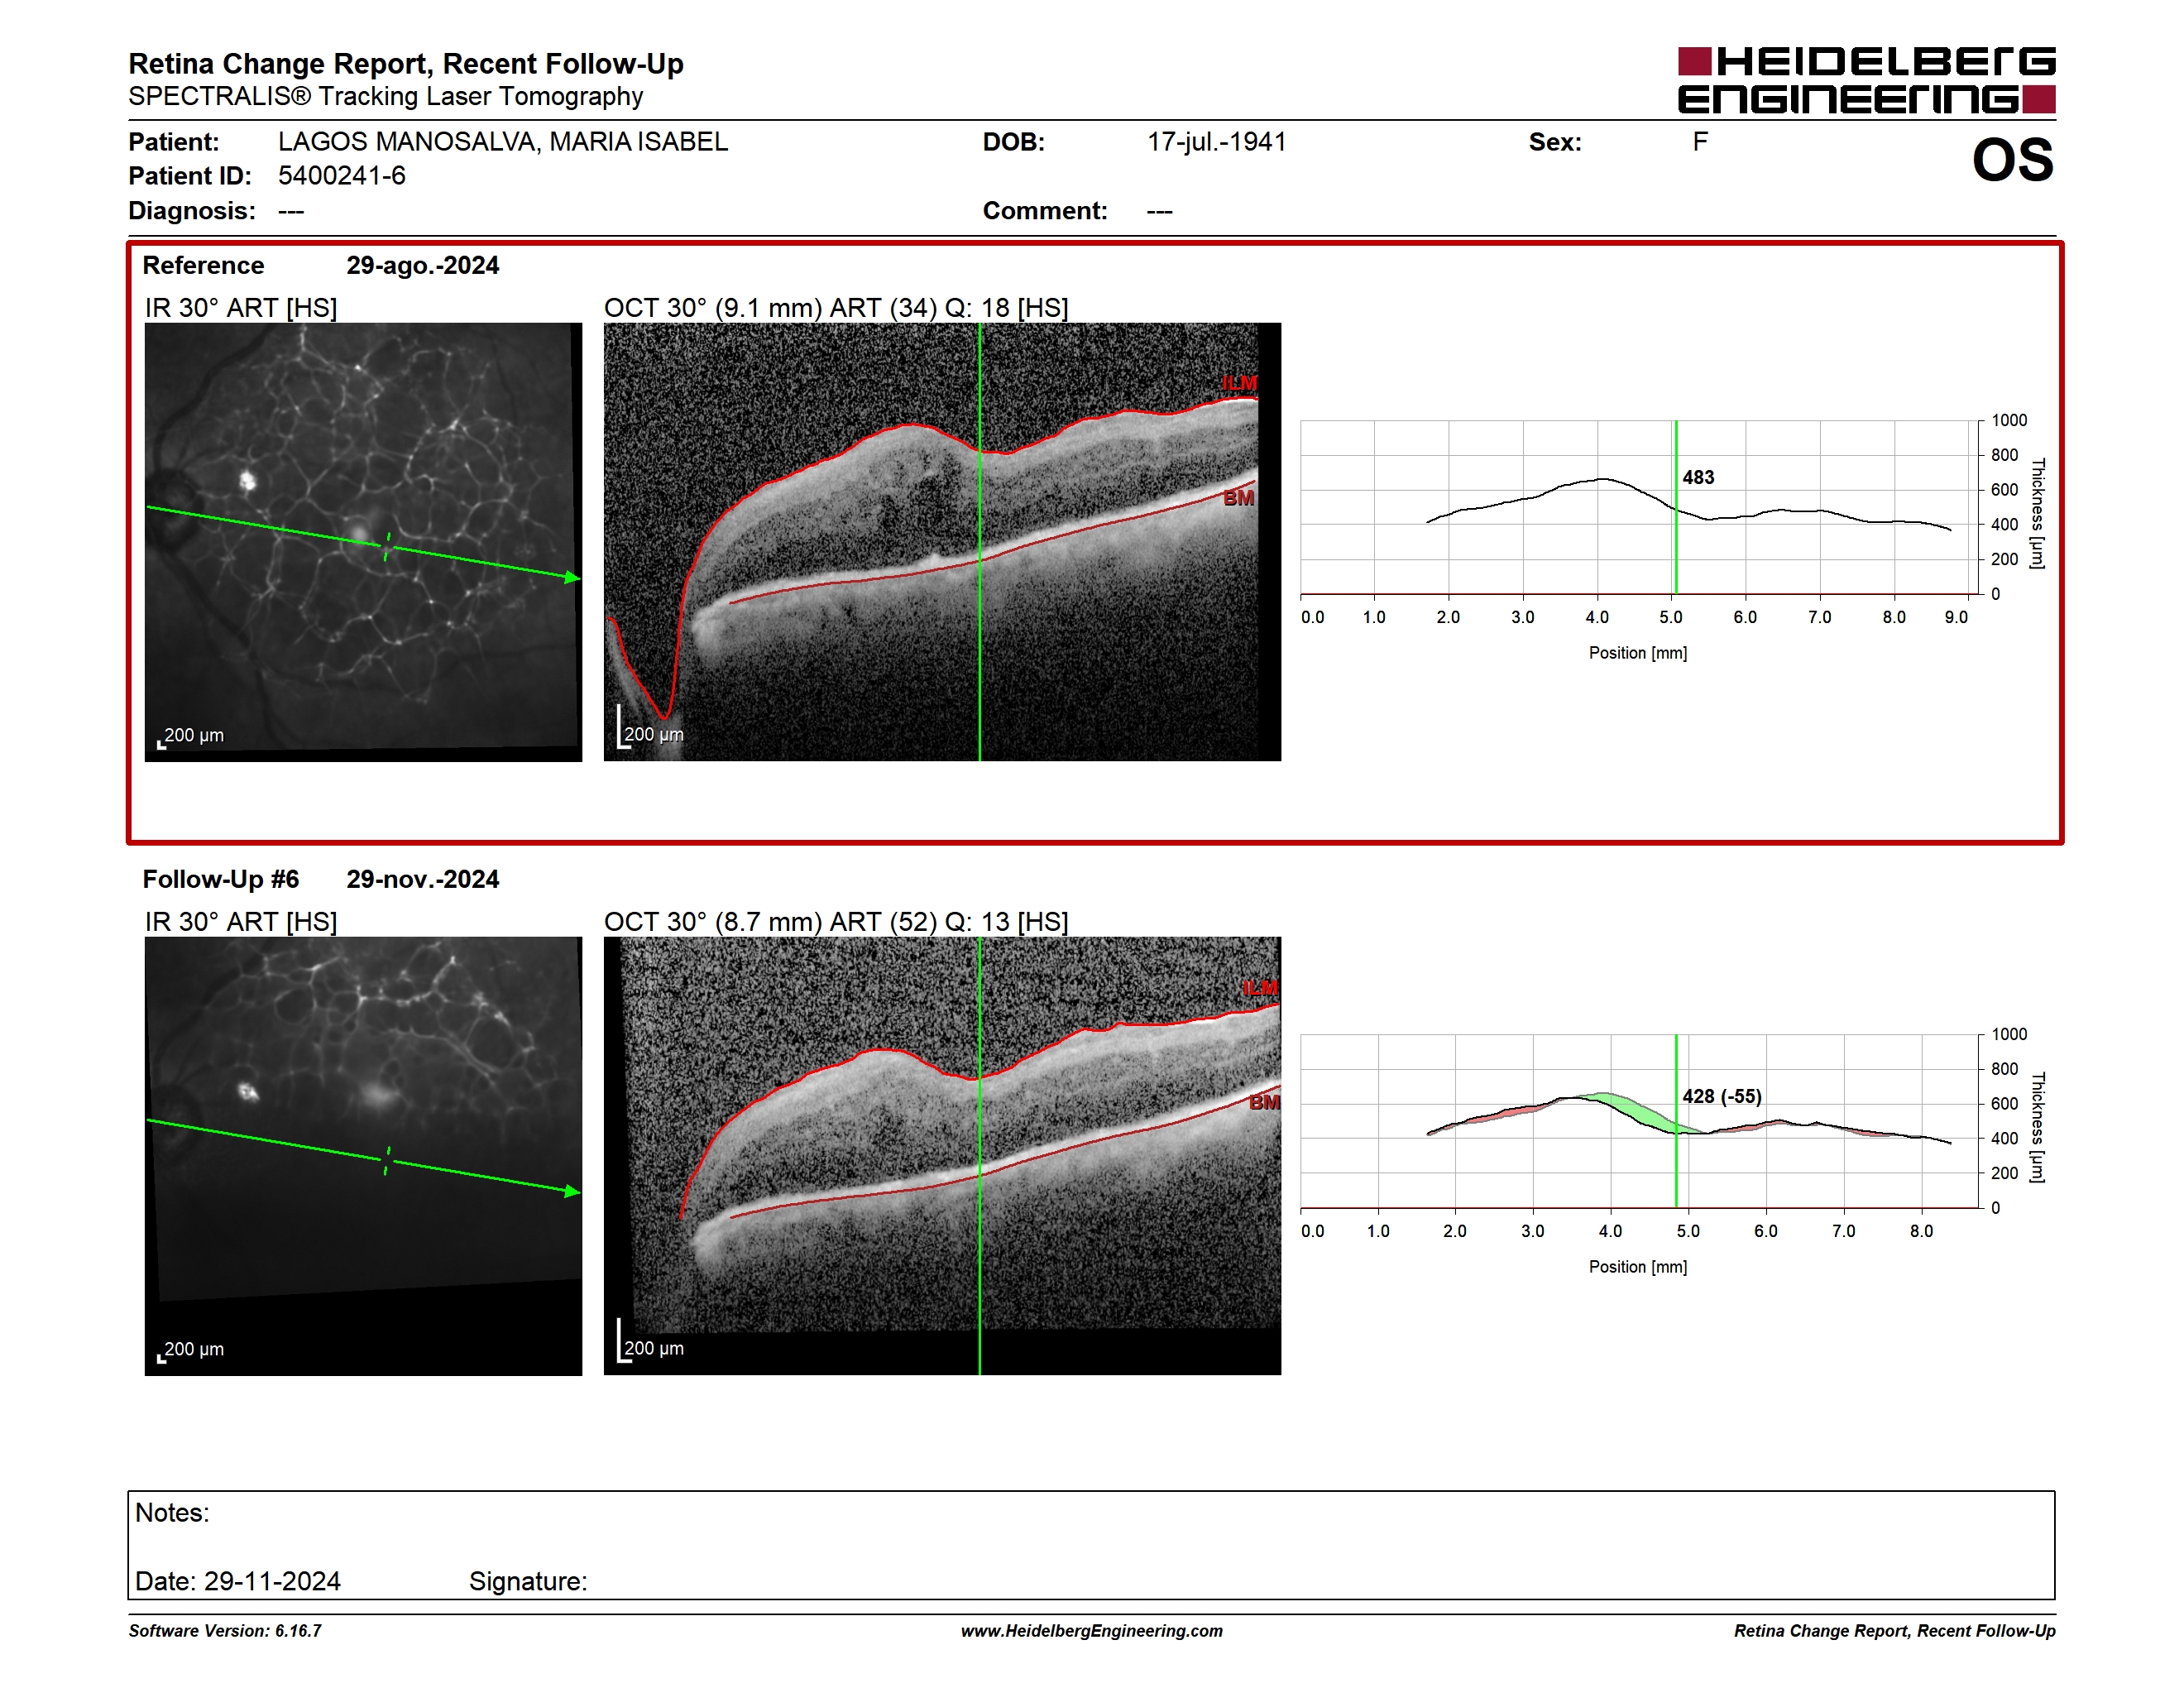The width and height of the screenshot is (2184, 1688).
Task: Open the Reference IR fundus image
Action: pyautogui.click(x=363, y=541)
